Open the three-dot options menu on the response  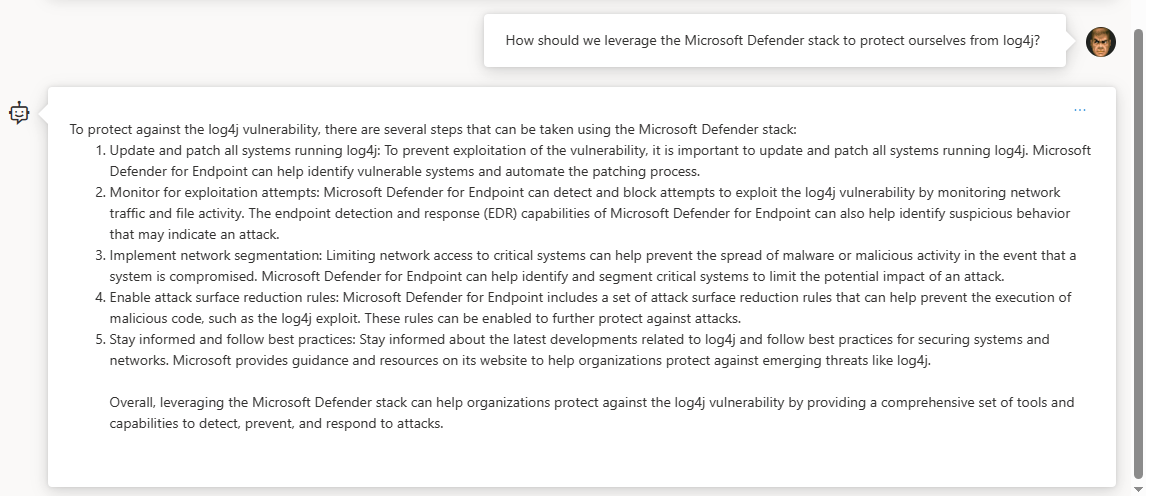1079,110
